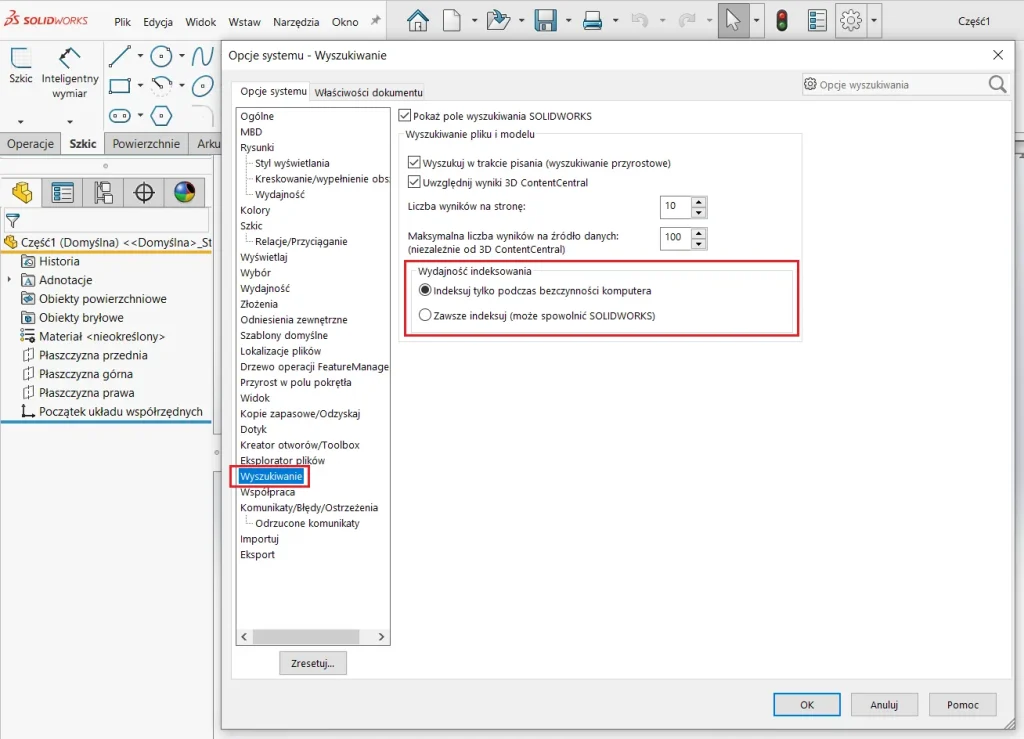Screen dimensions: 1024x739
Task: Pick the Ellipse sketch tool
Action: (203, 86)
